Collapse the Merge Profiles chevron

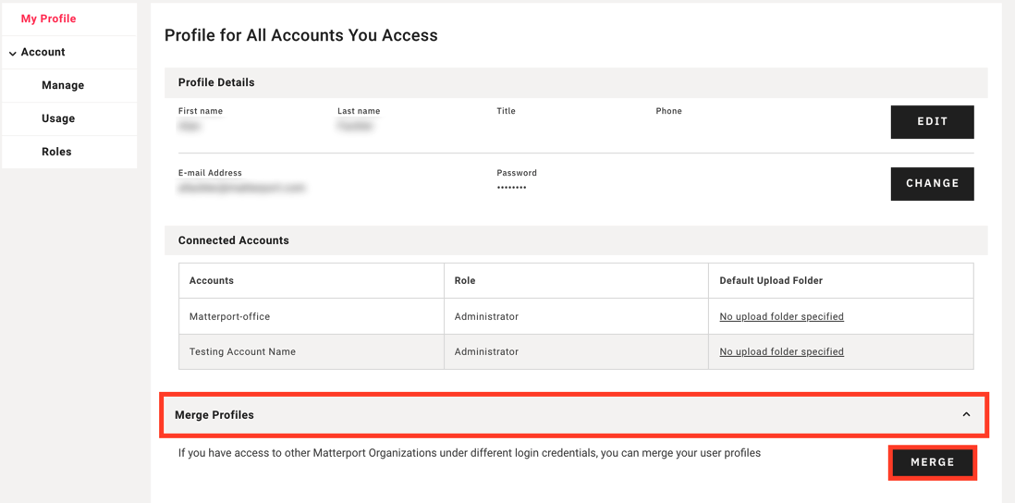(x=966, y=414)
